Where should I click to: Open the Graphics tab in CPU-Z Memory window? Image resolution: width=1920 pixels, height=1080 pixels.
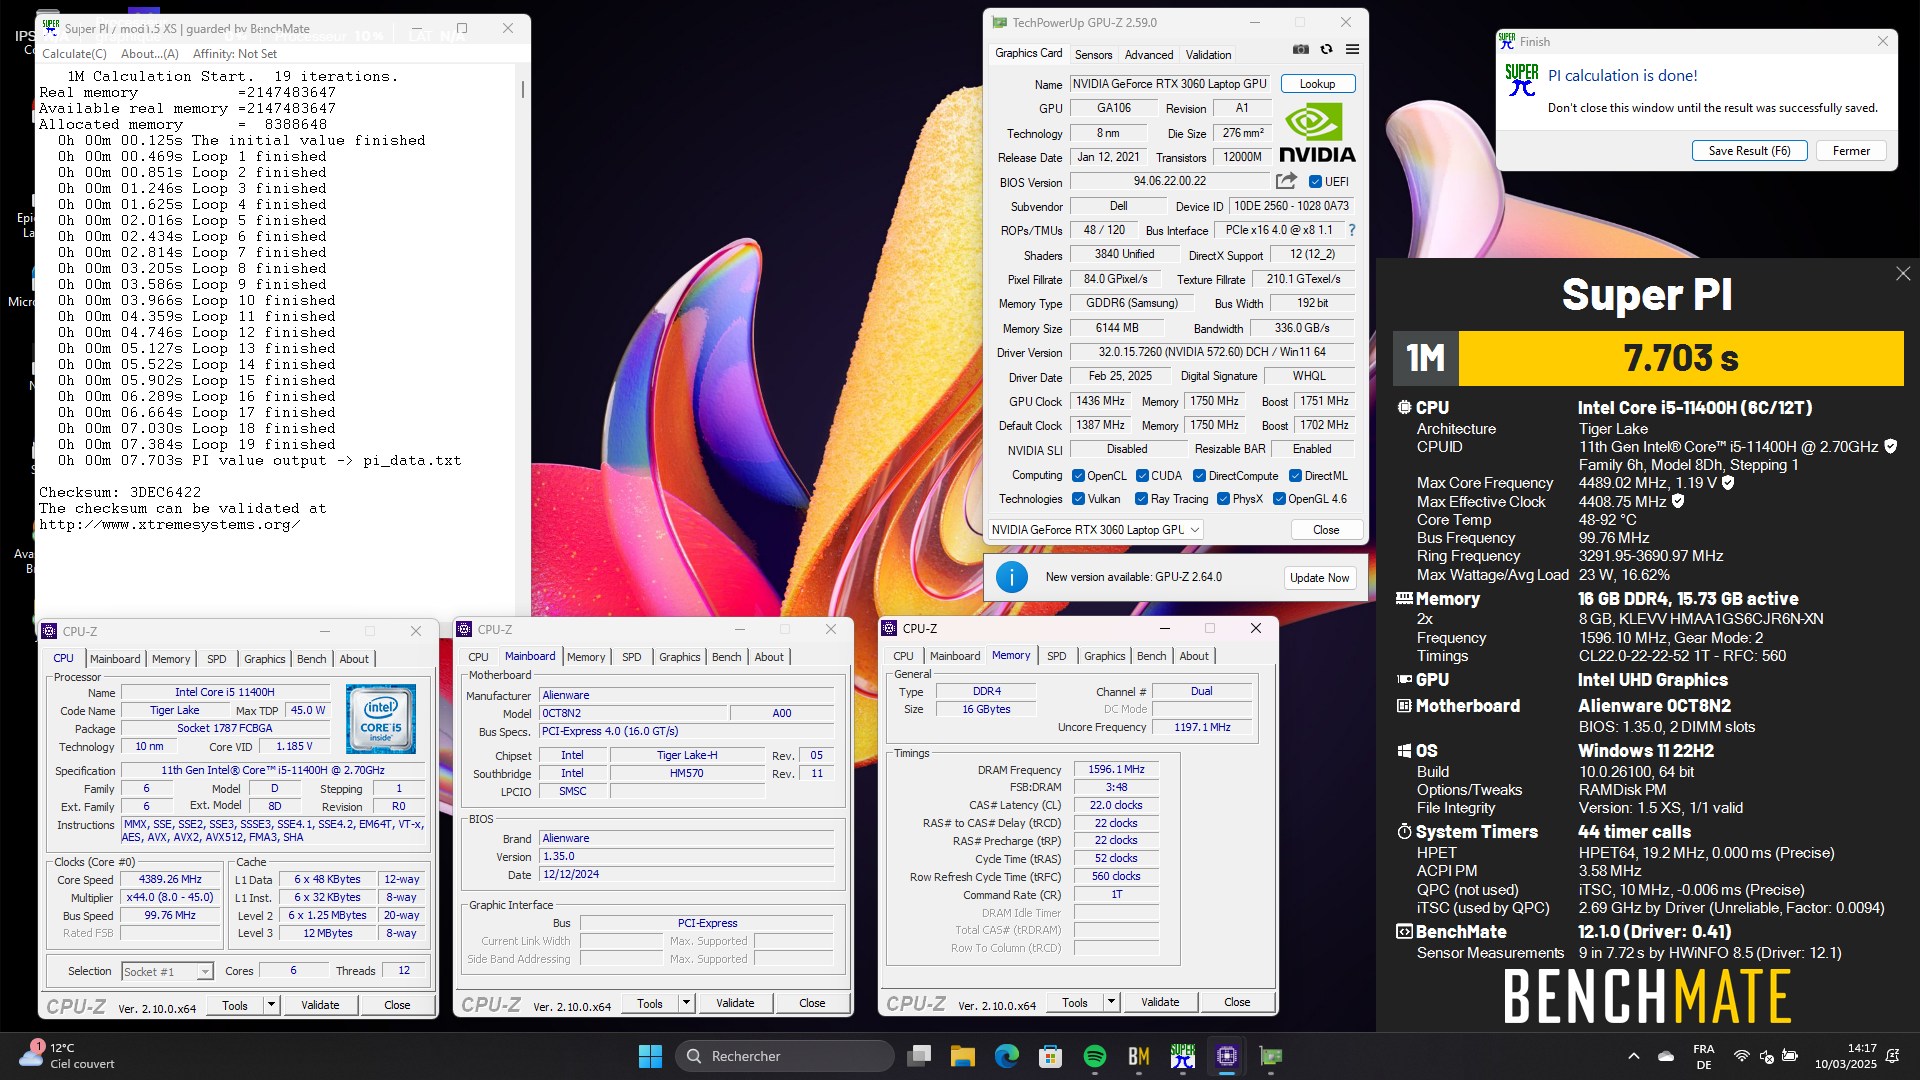point(1105,656)
